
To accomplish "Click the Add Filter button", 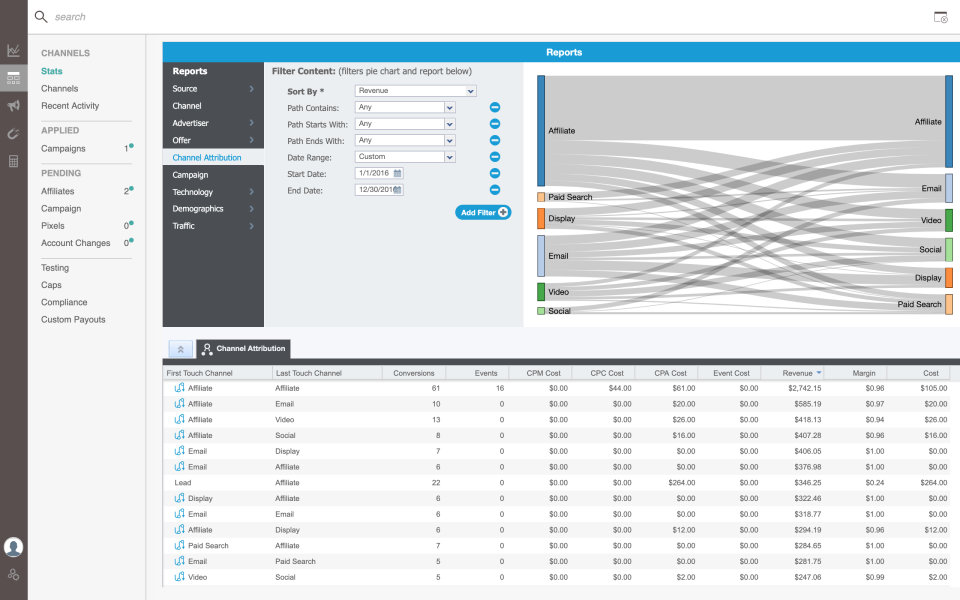I will [483, 212].
